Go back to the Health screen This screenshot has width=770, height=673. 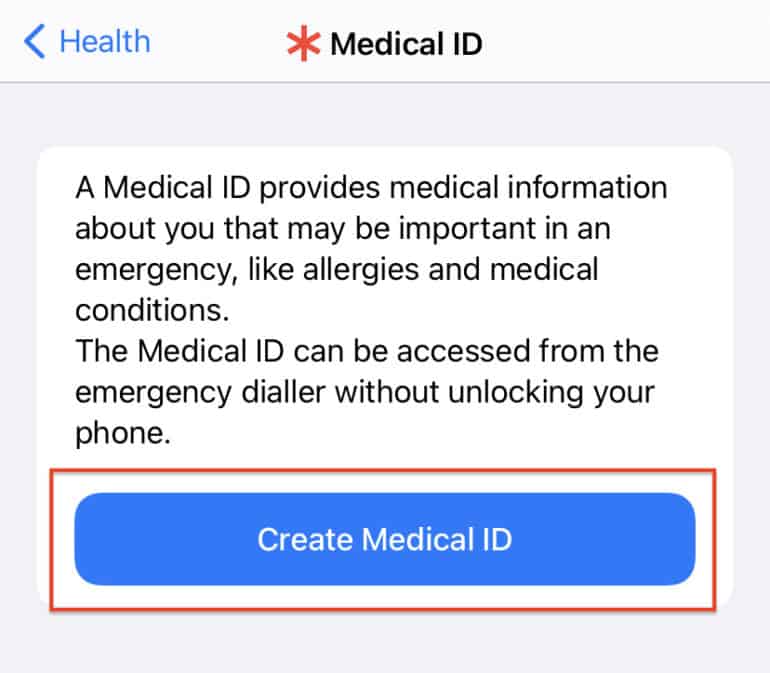coord(87,42)
